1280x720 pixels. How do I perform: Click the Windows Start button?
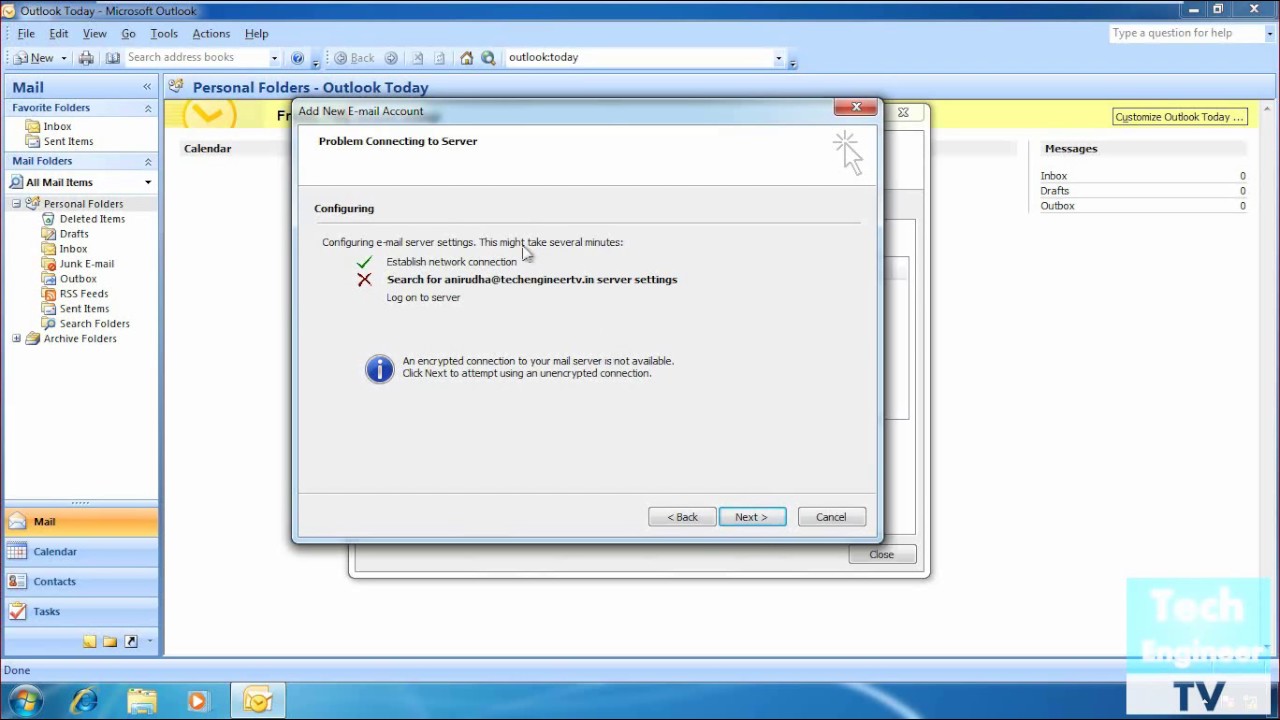pyautogui.click(x=25, y=700)
